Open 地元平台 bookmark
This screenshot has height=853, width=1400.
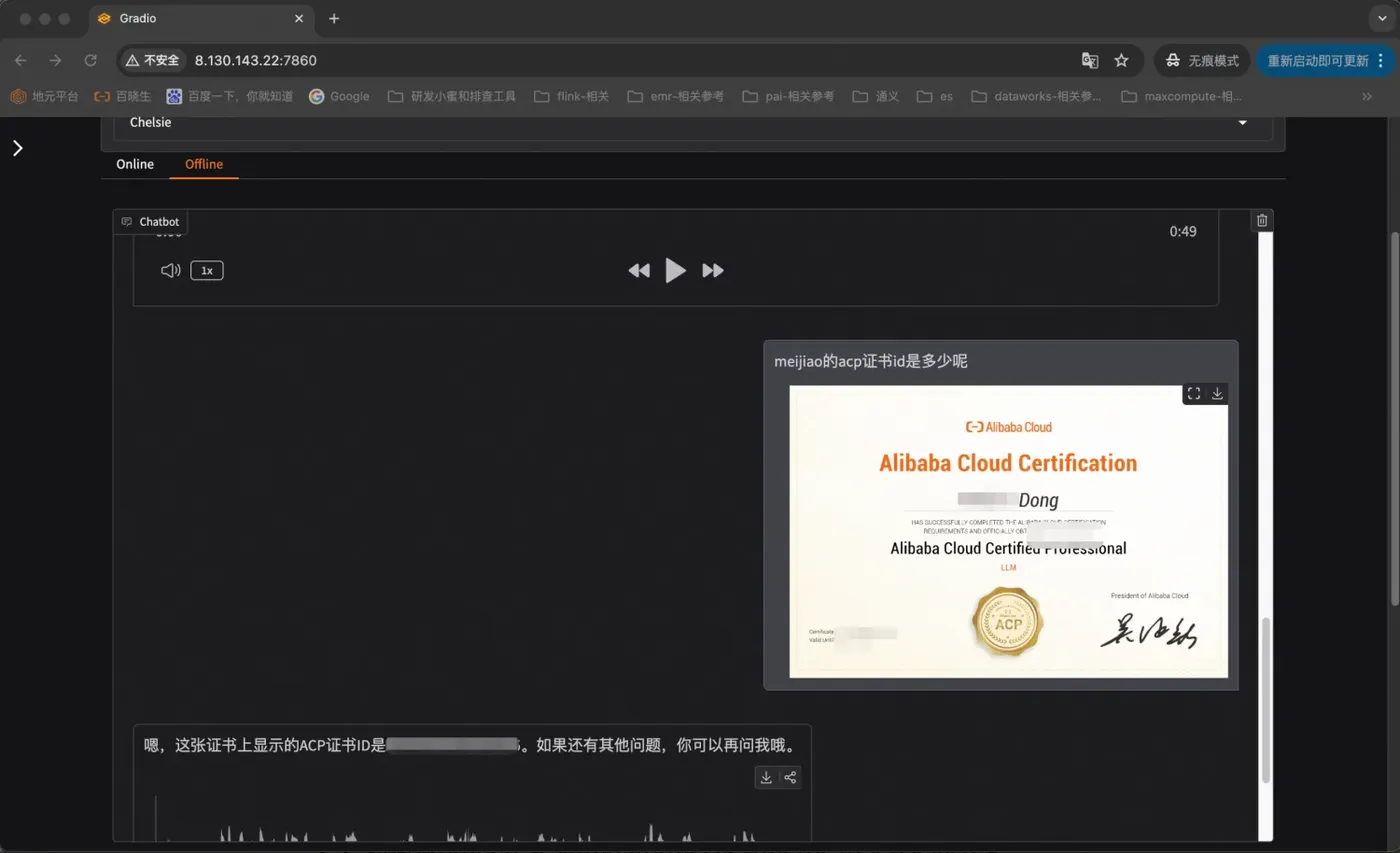click(x=44, y=96)
